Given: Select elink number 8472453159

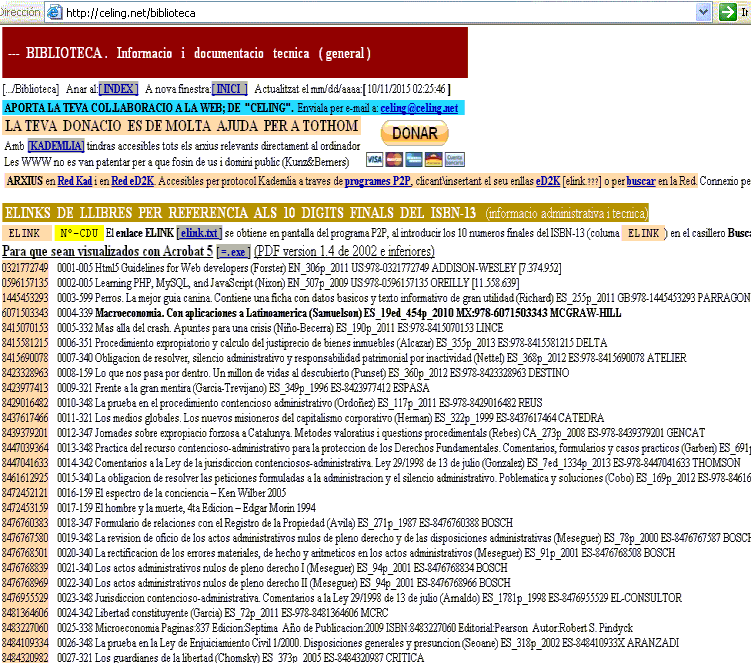Looking at the screenshot, I should click(25, 508).
